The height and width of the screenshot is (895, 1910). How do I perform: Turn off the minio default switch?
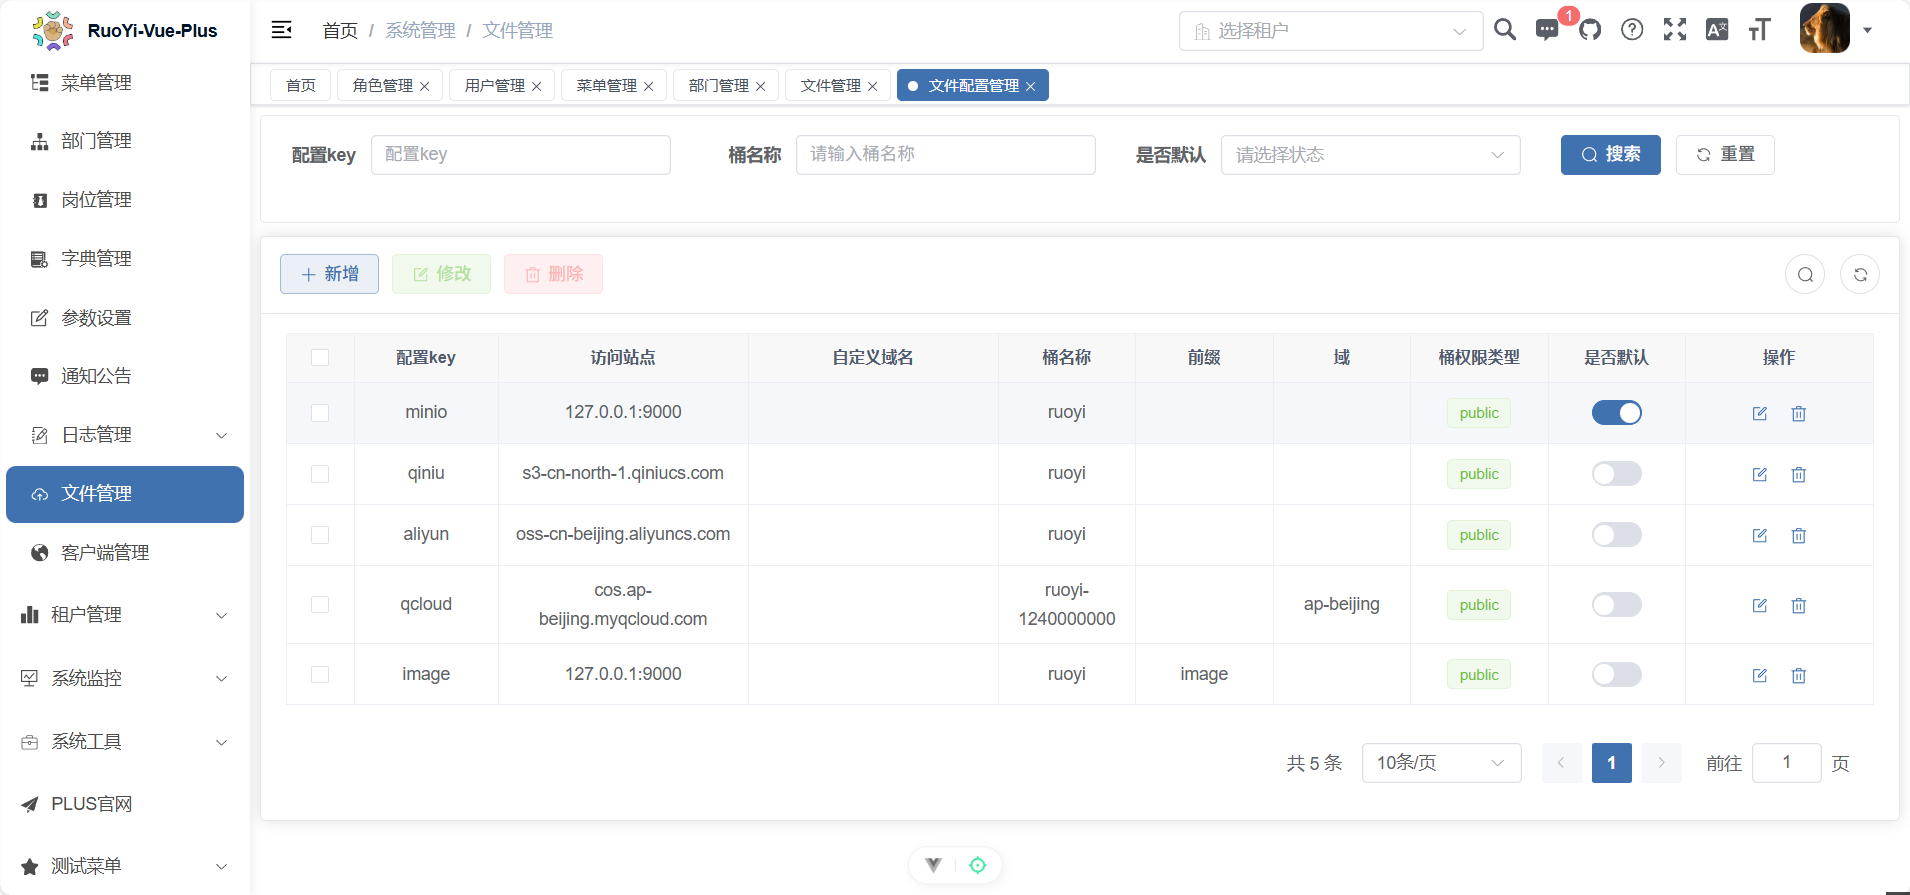1616,413
